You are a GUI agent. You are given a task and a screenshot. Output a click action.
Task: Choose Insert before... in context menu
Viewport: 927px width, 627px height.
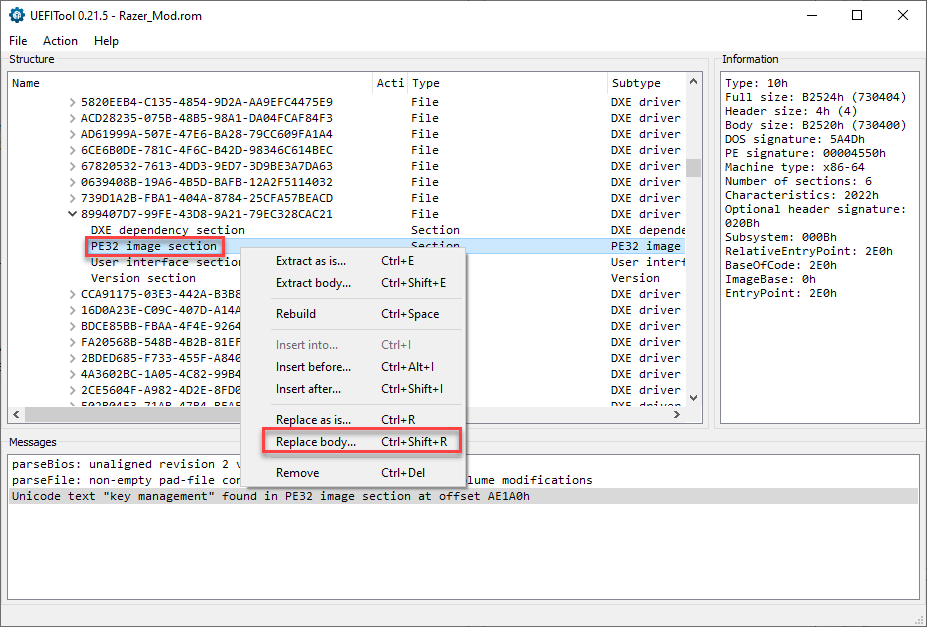click(353, 367)
